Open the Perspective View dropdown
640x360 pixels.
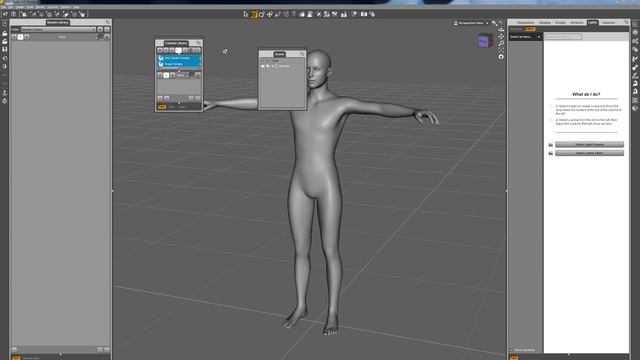471,23
